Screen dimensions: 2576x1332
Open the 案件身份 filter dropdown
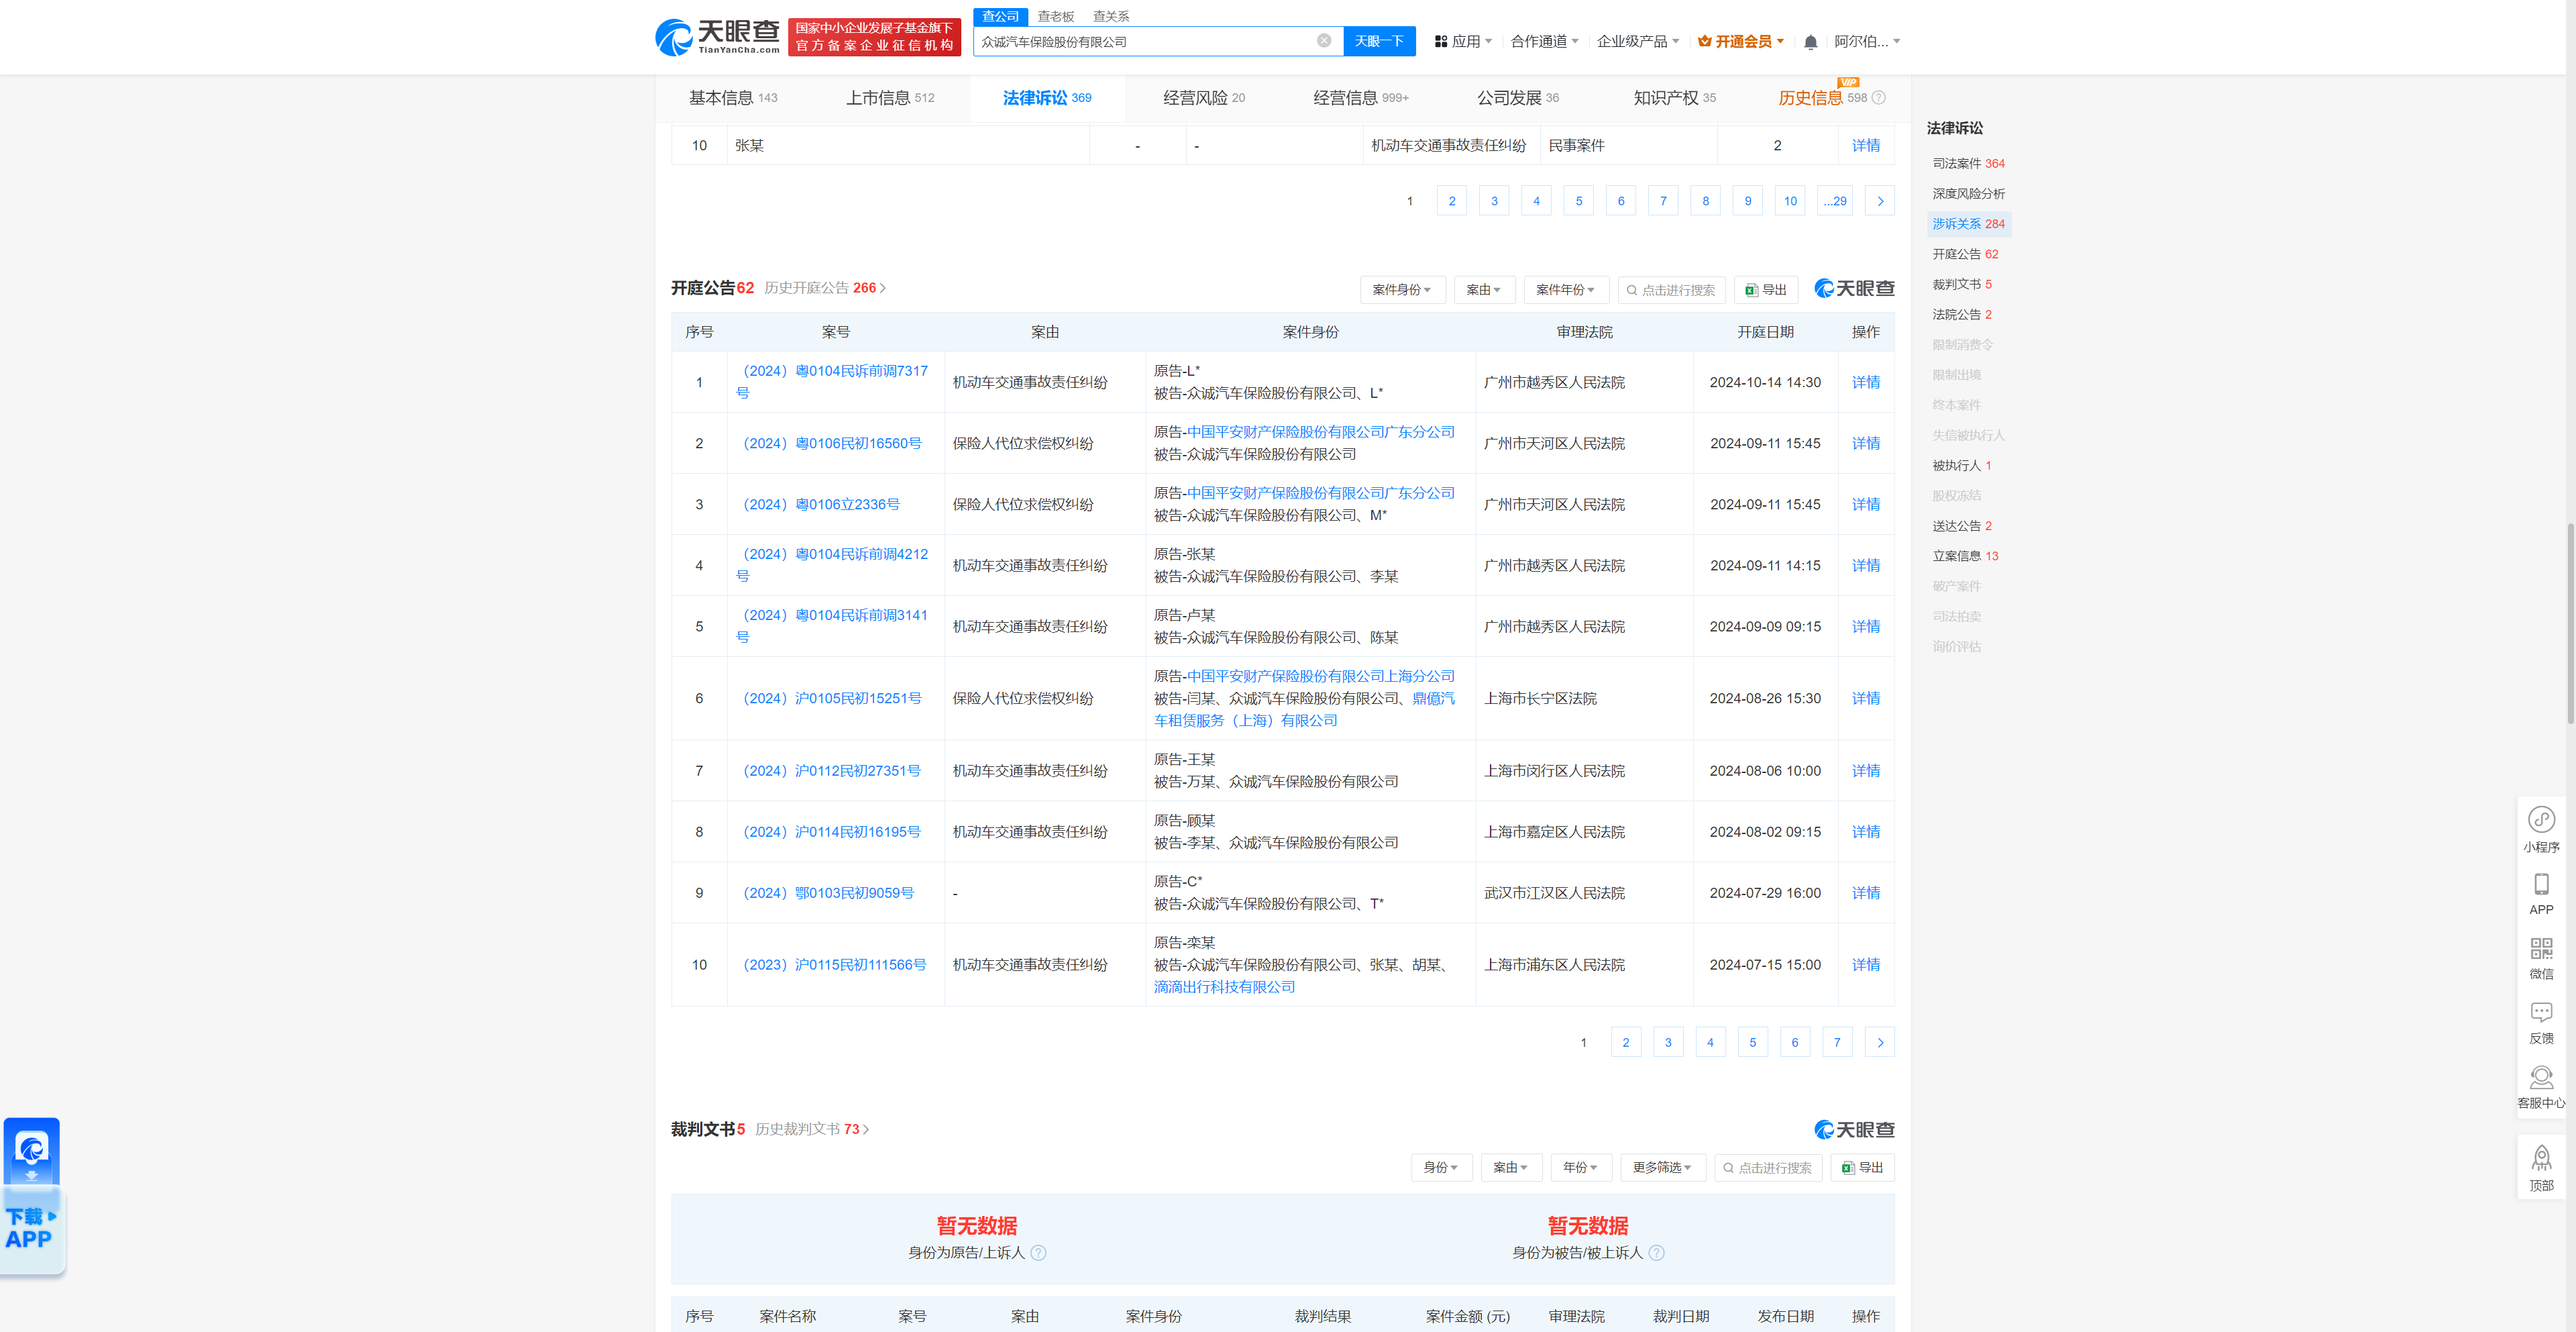(1402, 289)
